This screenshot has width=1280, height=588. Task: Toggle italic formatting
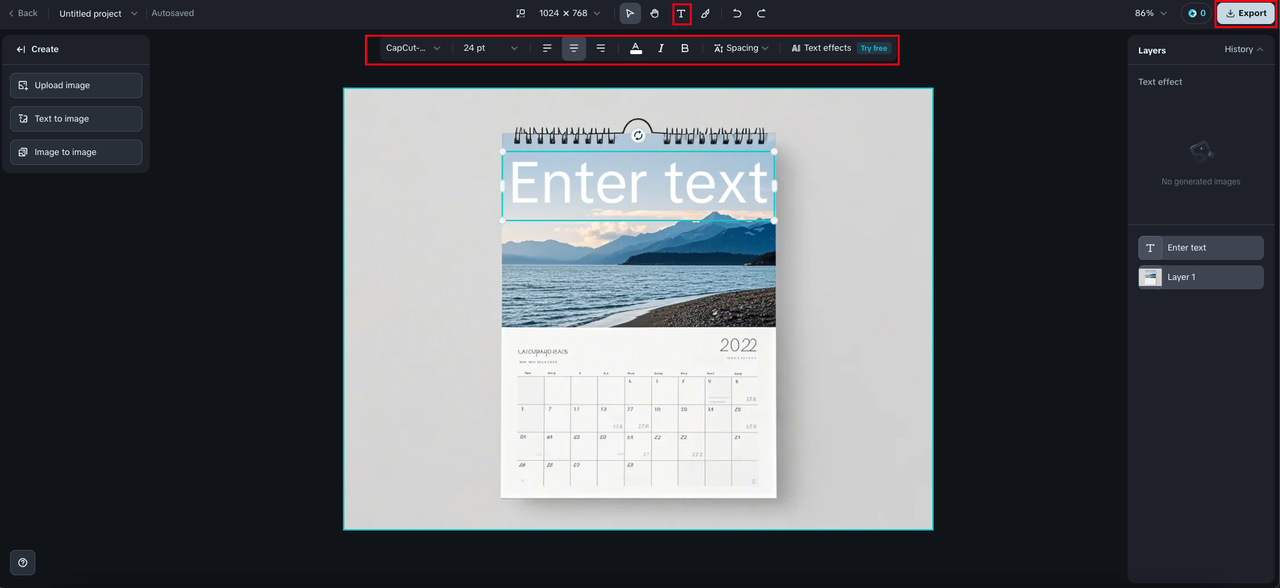point(661,48)
